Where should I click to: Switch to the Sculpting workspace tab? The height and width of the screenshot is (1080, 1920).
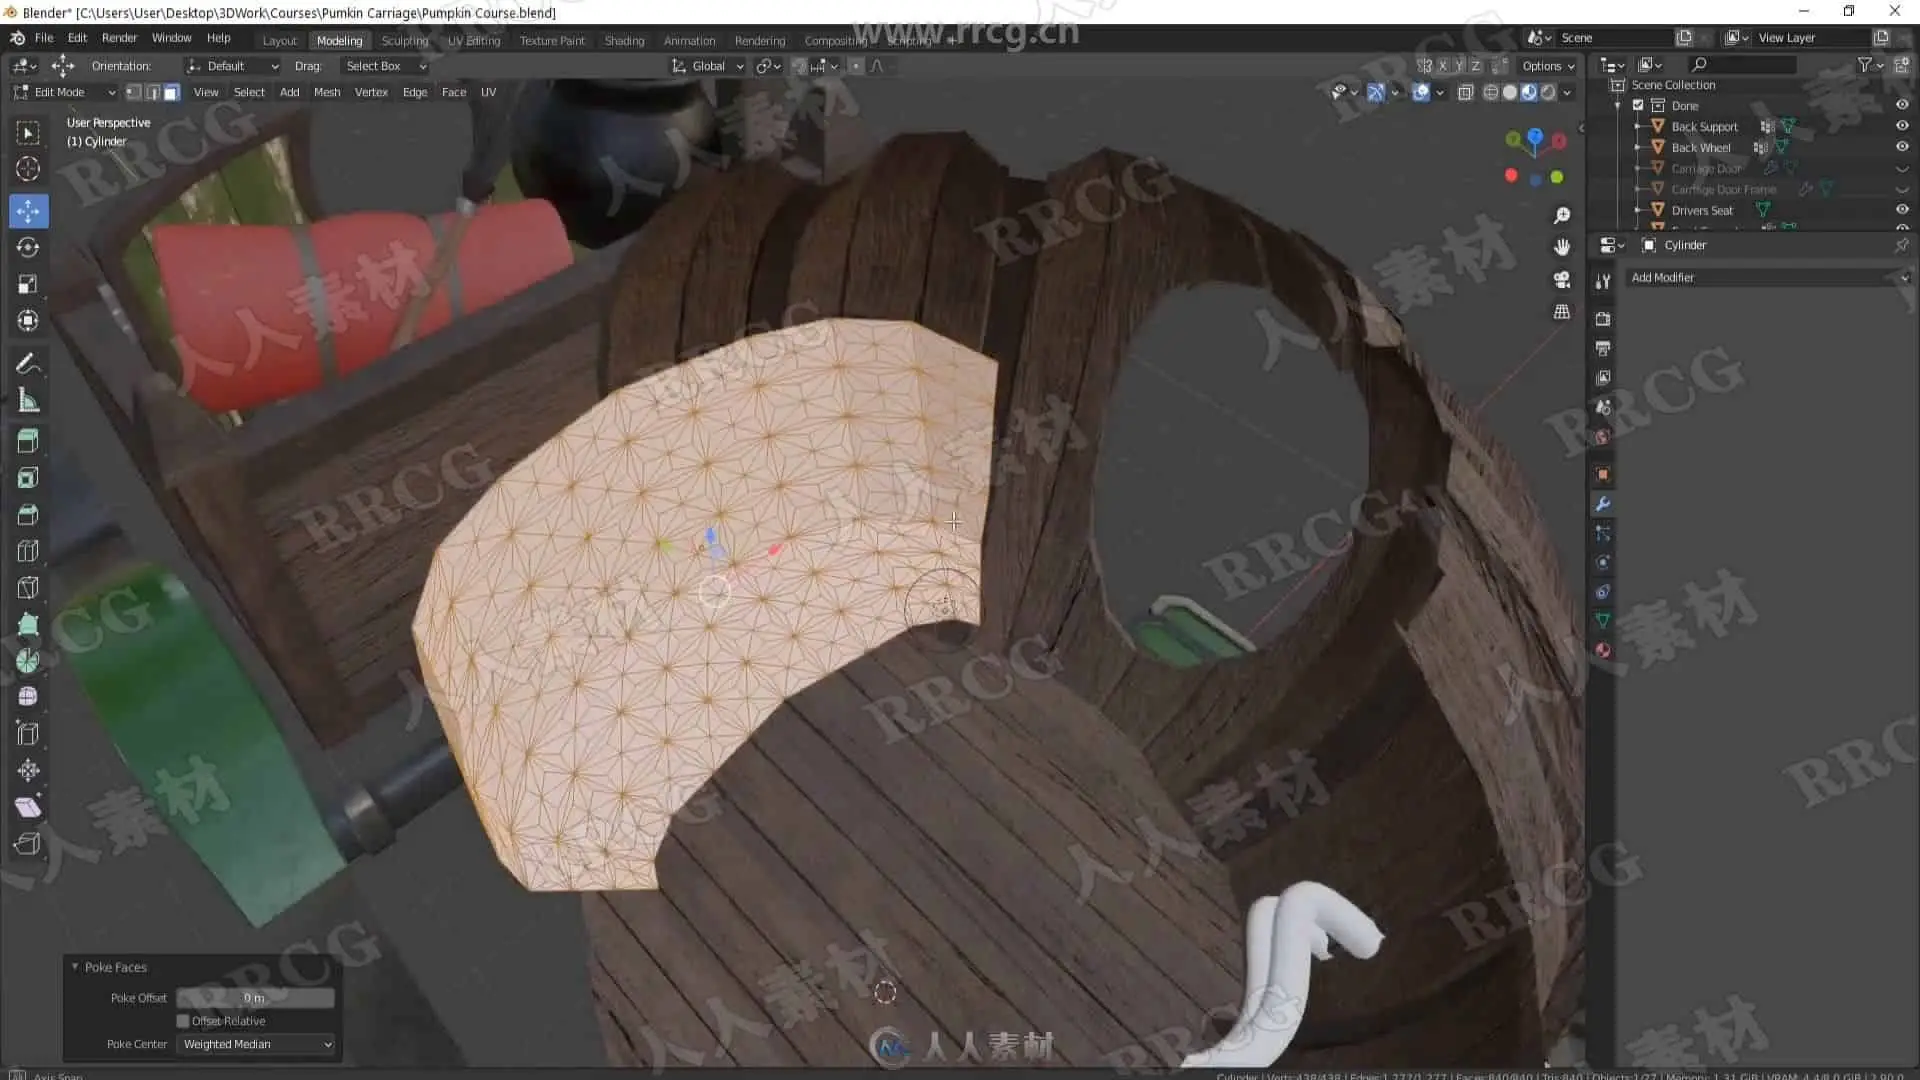coord(404,40)
